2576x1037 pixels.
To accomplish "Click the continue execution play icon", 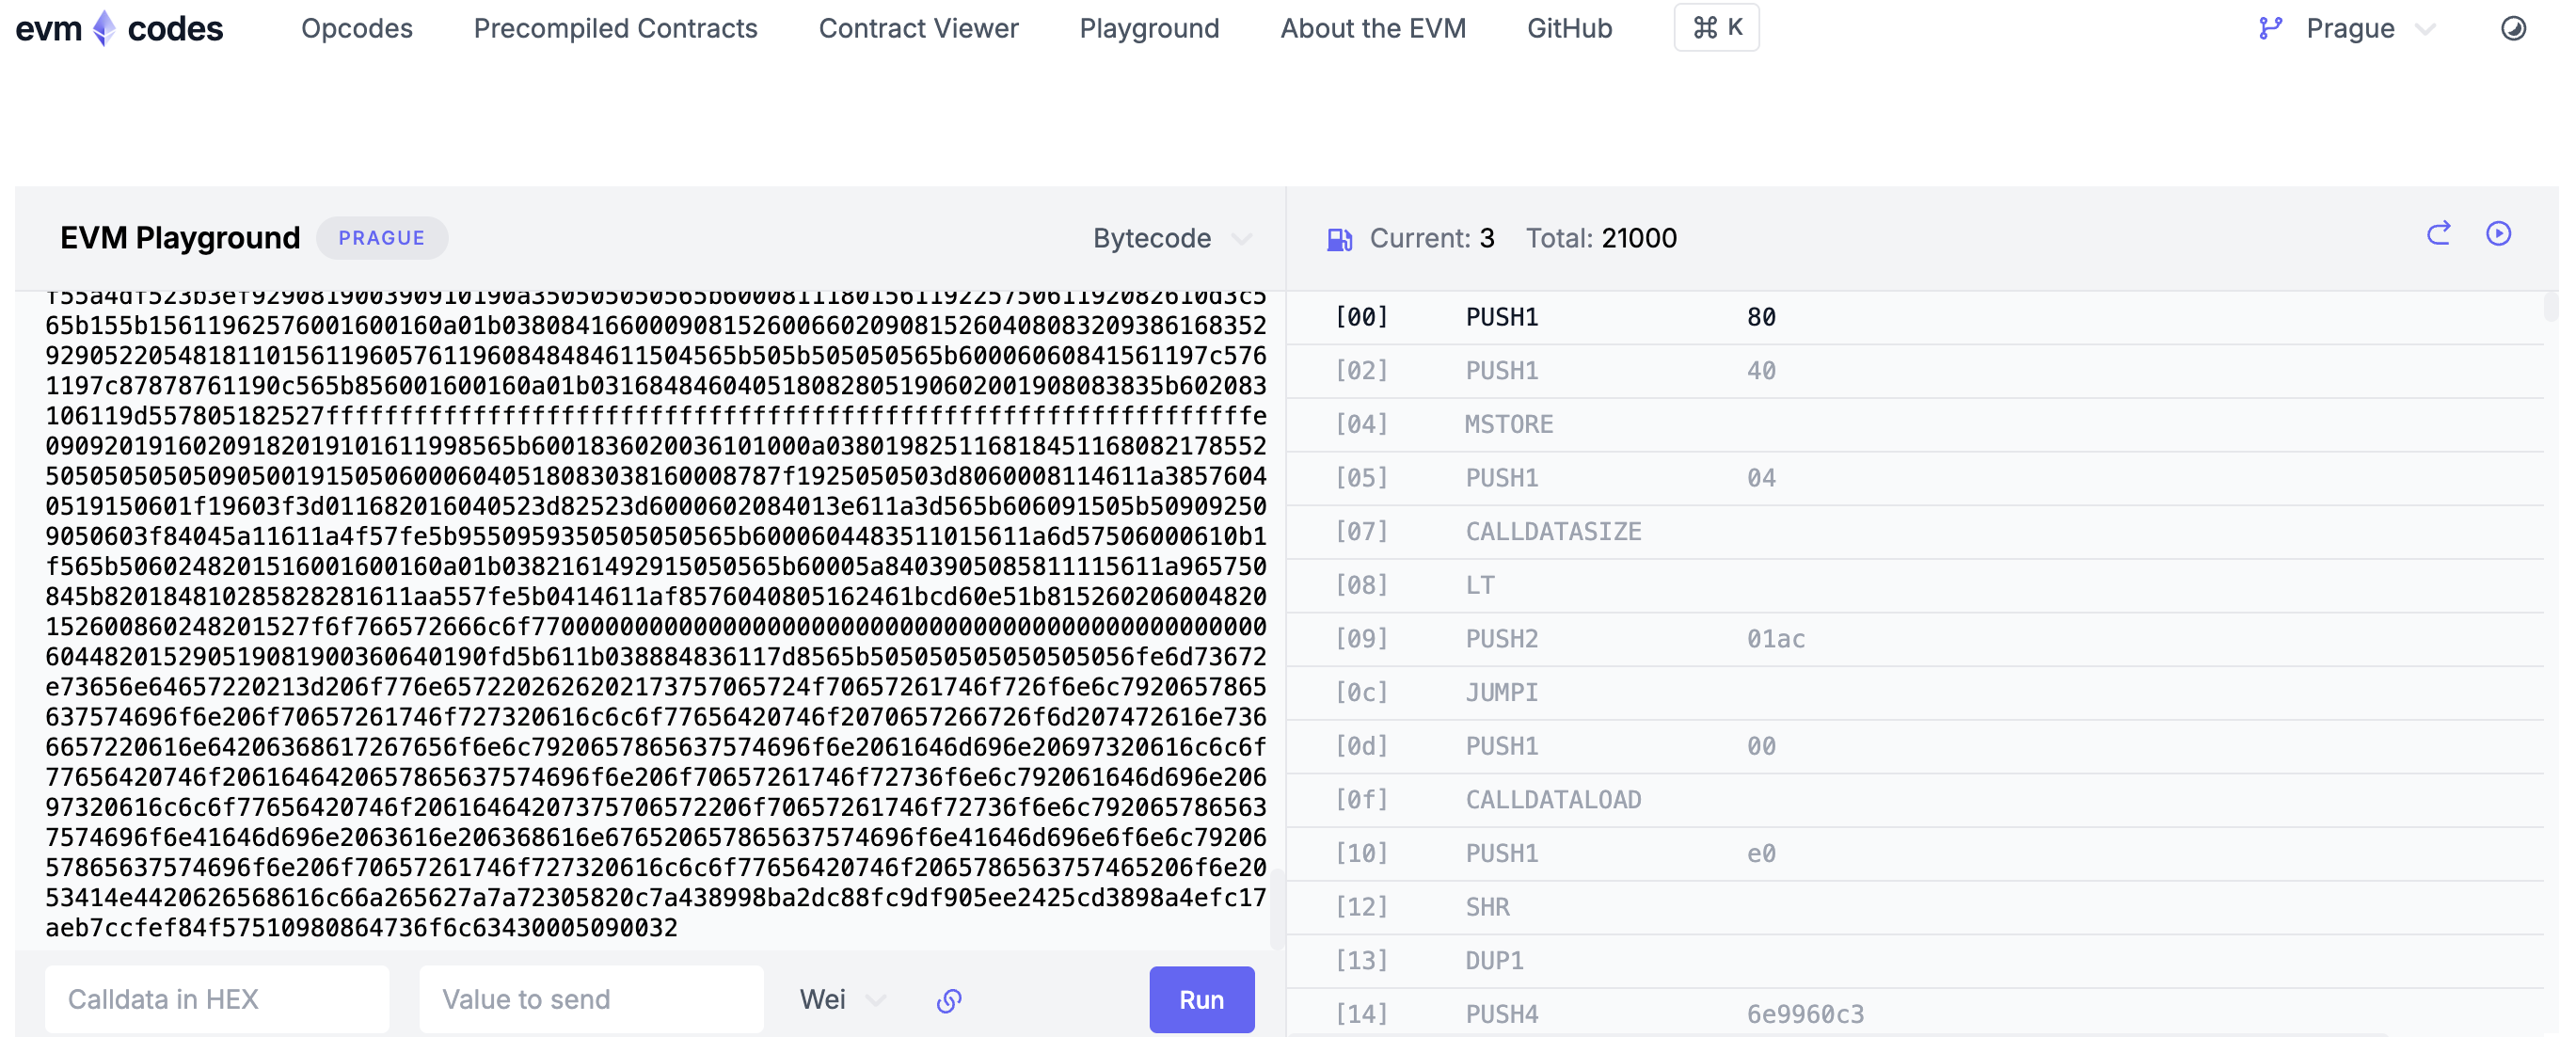I will tap(2498, 234).
